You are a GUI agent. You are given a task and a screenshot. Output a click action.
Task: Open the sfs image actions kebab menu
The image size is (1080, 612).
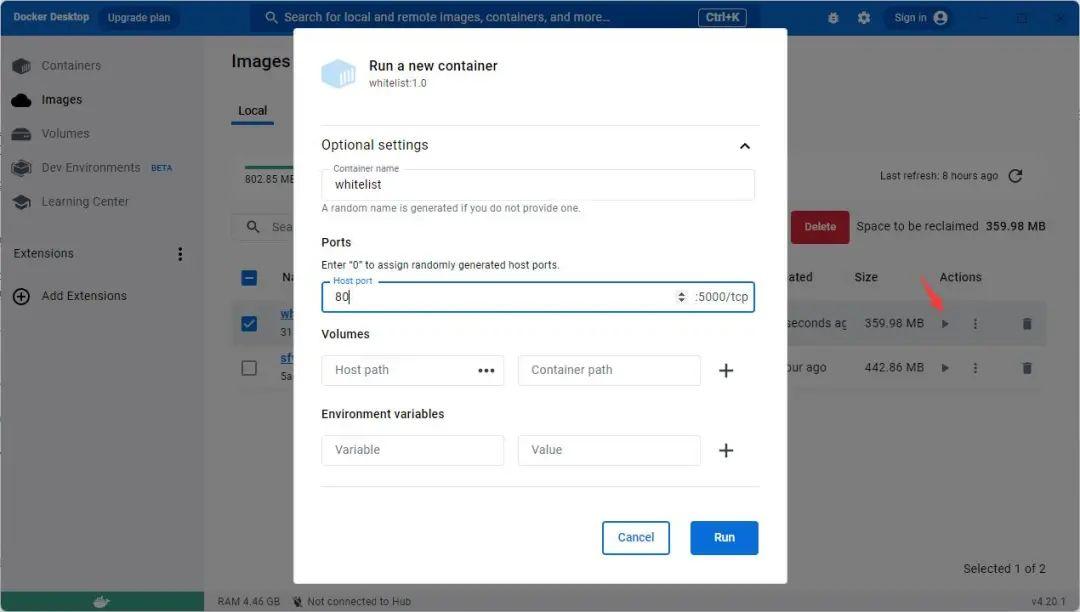[x=975, y=367]
